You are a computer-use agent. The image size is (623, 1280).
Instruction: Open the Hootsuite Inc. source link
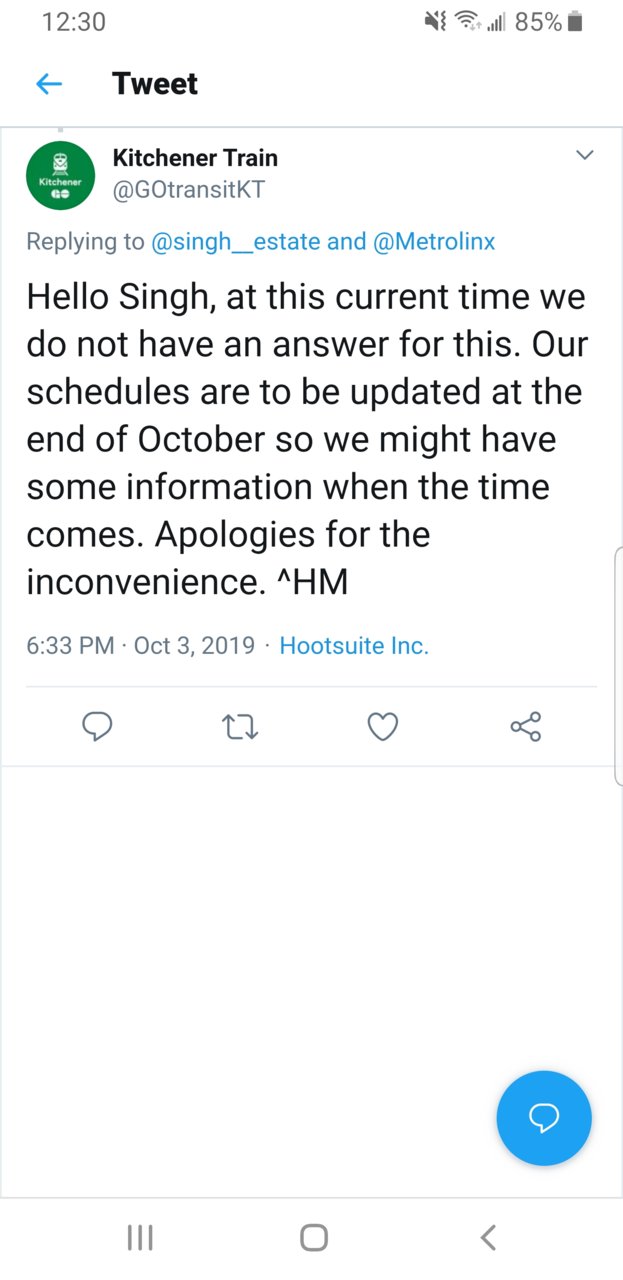[354, 645]
